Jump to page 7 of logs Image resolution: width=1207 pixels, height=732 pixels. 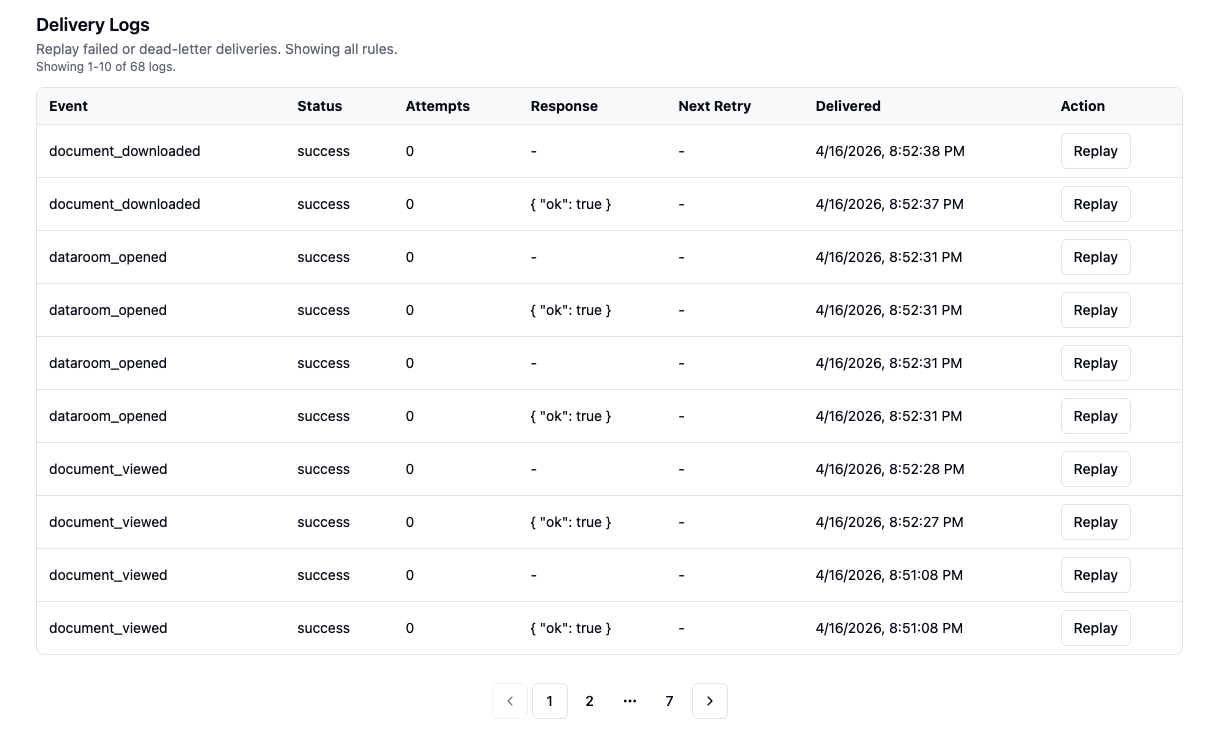(669, 701)
